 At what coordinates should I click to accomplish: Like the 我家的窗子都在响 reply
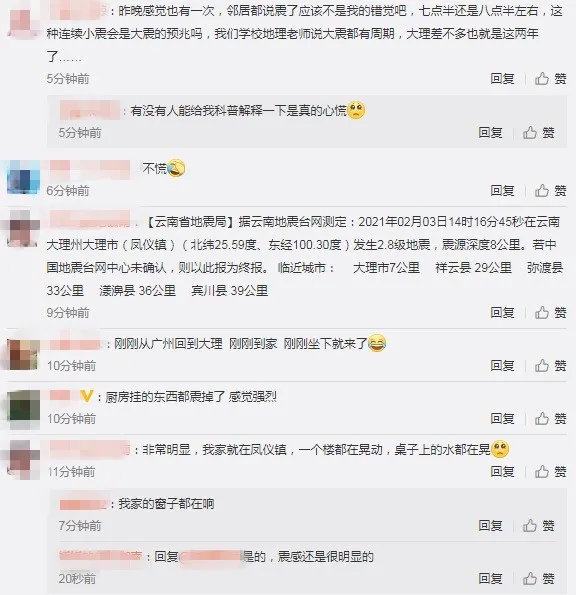(538, 526)
